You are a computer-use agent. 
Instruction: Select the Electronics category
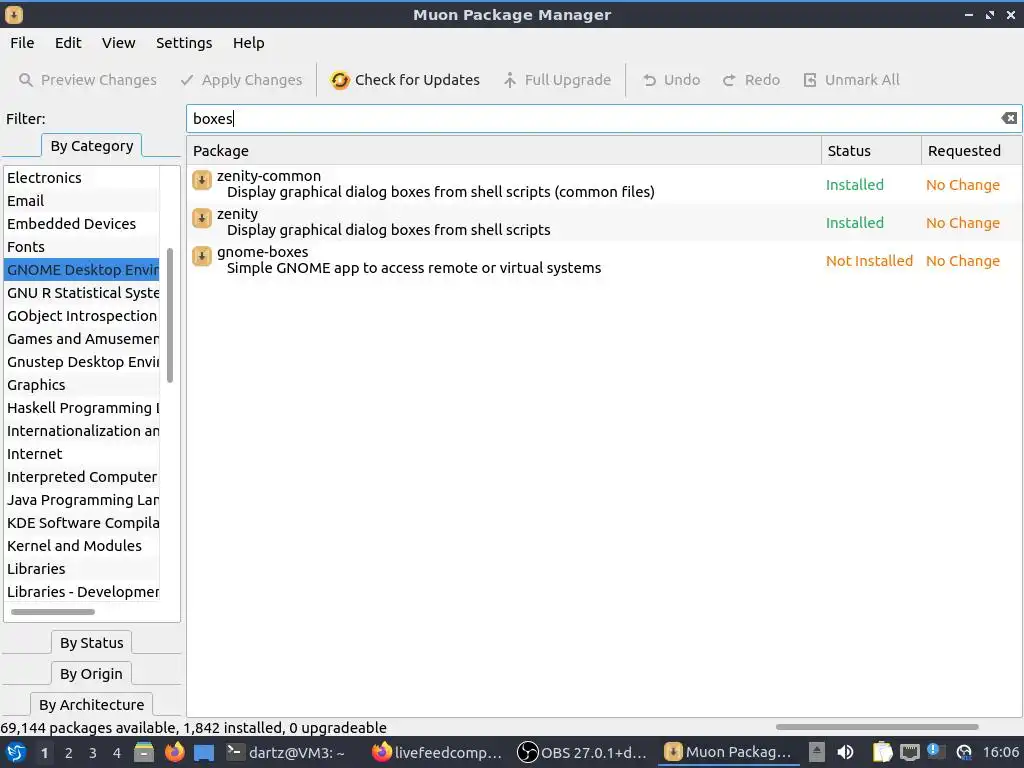pyautogui.click(x=82, y=178)
